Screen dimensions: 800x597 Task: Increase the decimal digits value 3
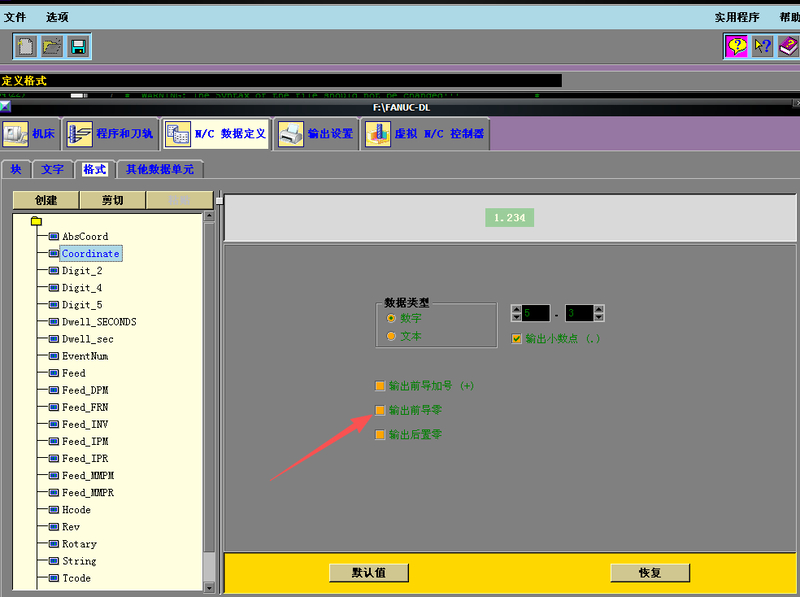[x=599, y=309]
